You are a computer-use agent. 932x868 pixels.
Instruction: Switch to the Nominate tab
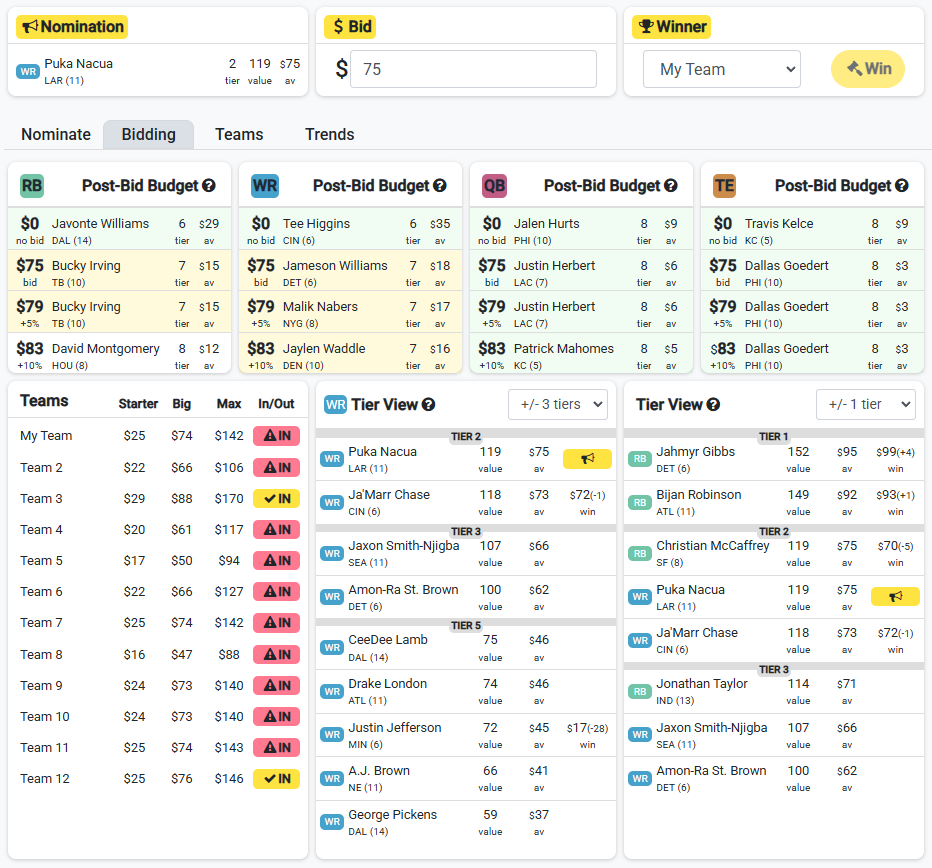tap(56, 134)
